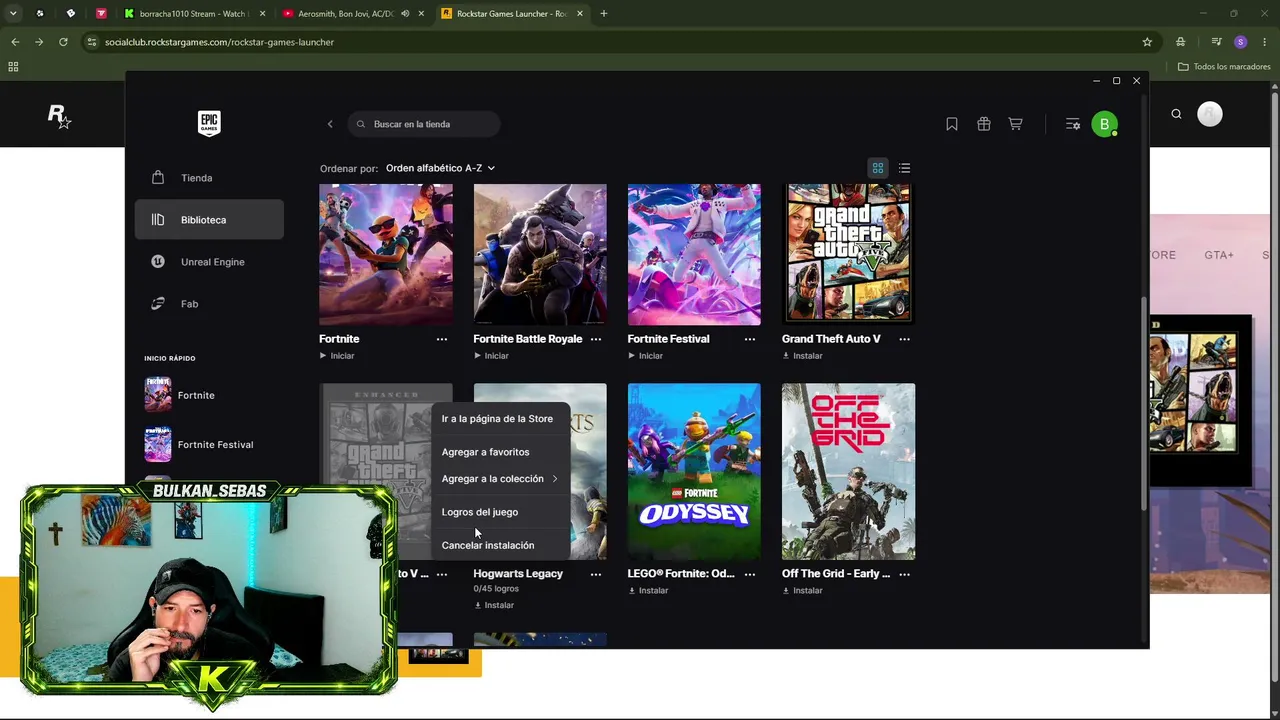Image resolution: width=1280 pixels, height=720 pixels.
Task: Open the Fortnite cover art thumbnail
Action: point(386,254)
